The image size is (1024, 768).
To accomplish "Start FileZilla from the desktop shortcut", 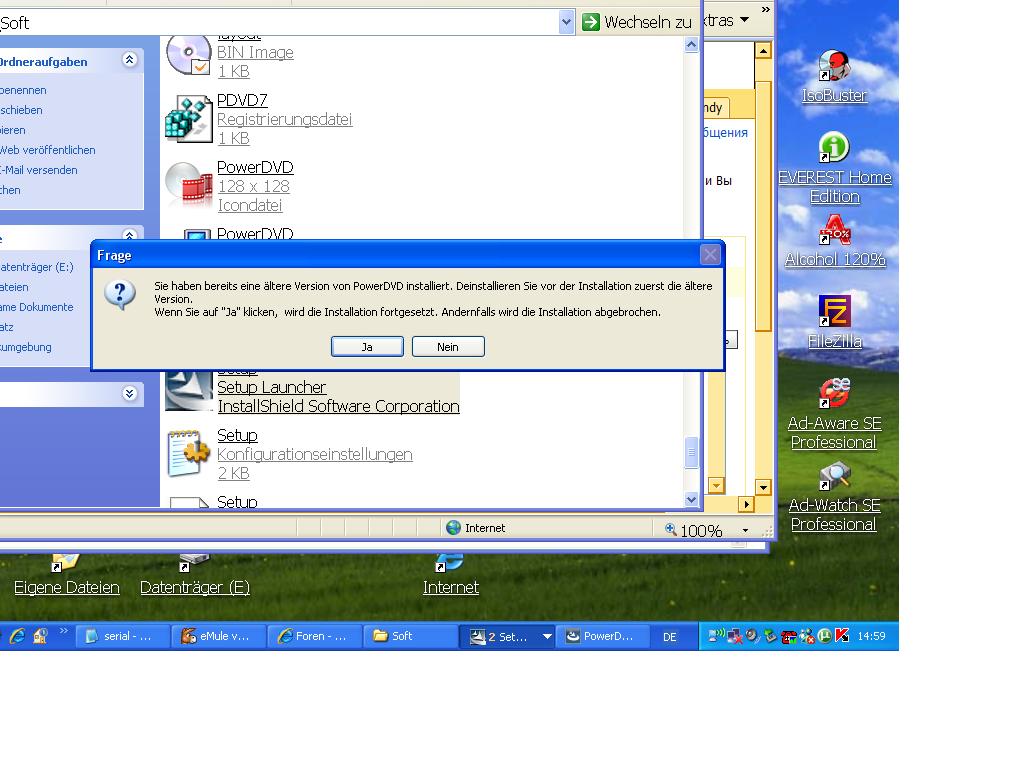I will point(835,322).
